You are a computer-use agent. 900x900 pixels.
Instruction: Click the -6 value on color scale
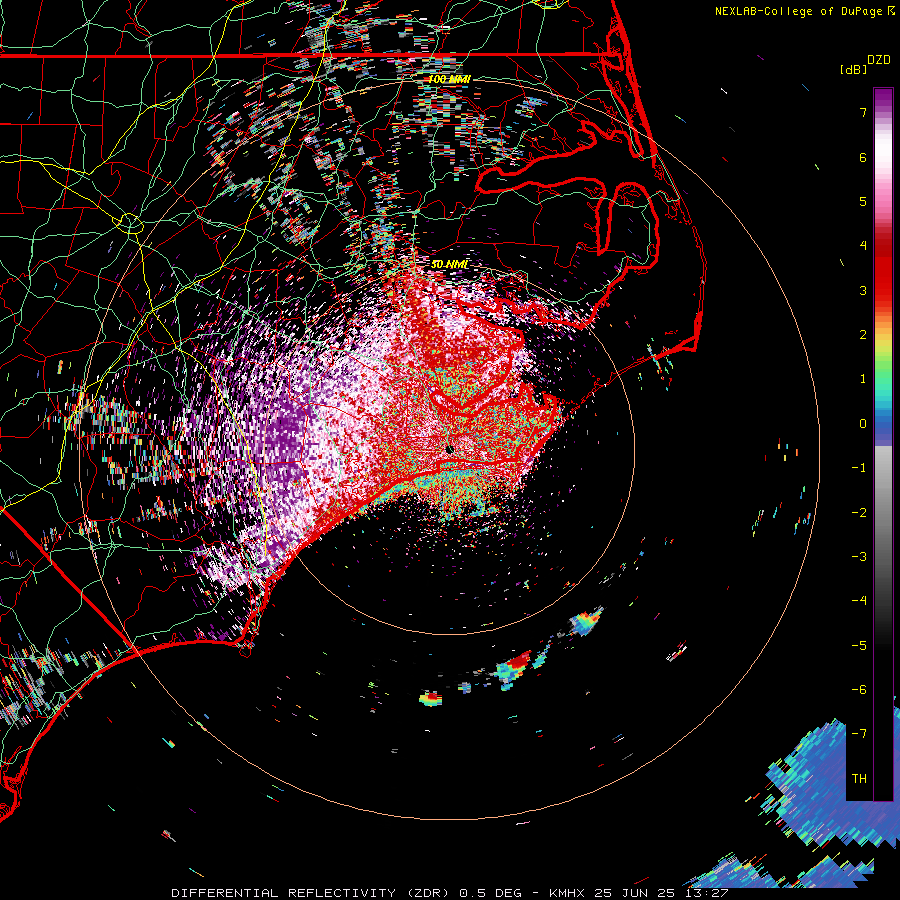(x=859, y=690)
